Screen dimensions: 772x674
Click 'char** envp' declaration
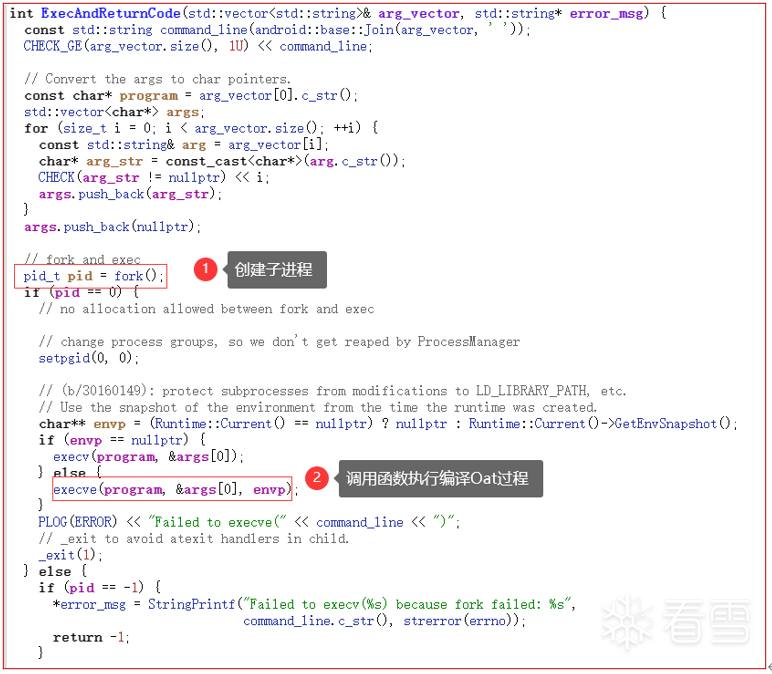pyautogui.click(x=82, y=423)
